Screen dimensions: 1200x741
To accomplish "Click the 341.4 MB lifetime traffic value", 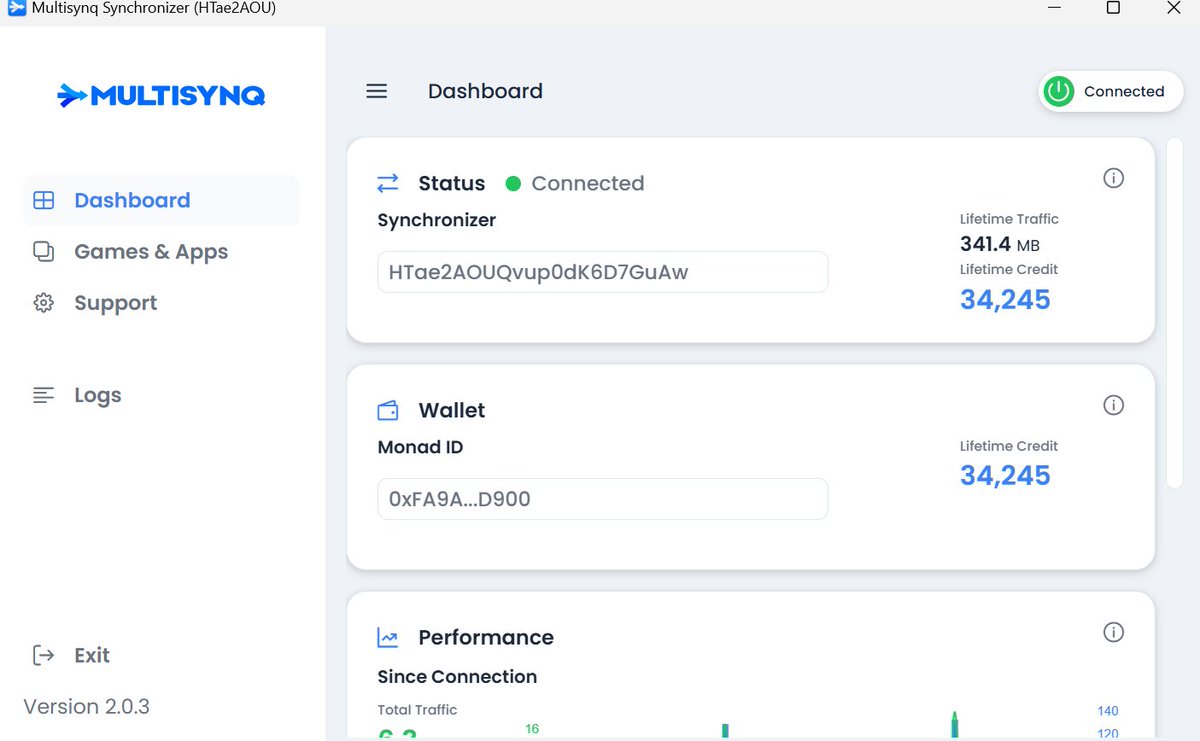I will pyautogui.click(x=1000, y=243).
